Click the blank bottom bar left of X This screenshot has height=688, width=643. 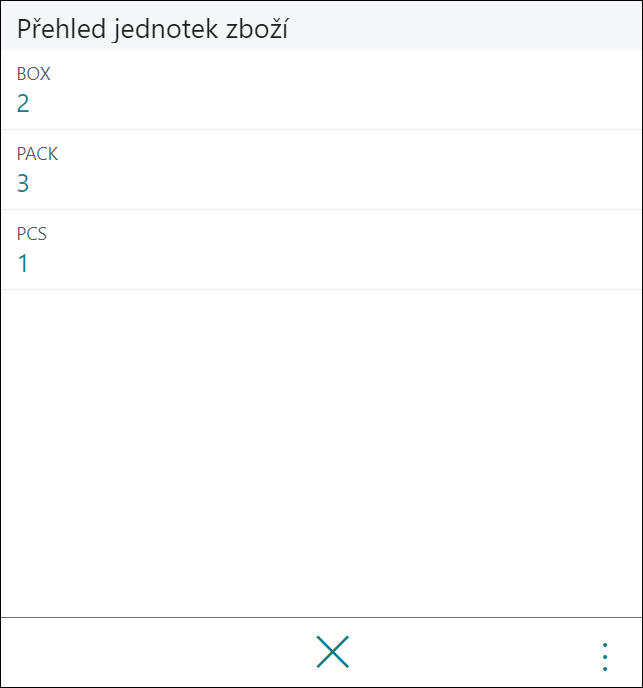(x=158, y=652)
